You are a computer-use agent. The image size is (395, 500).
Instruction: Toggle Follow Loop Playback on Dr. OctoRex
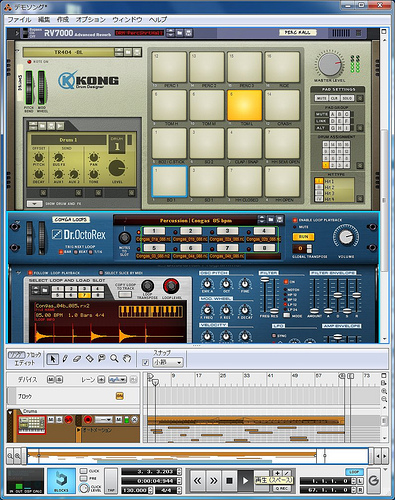pyautogui.click(x=30, y=273)
